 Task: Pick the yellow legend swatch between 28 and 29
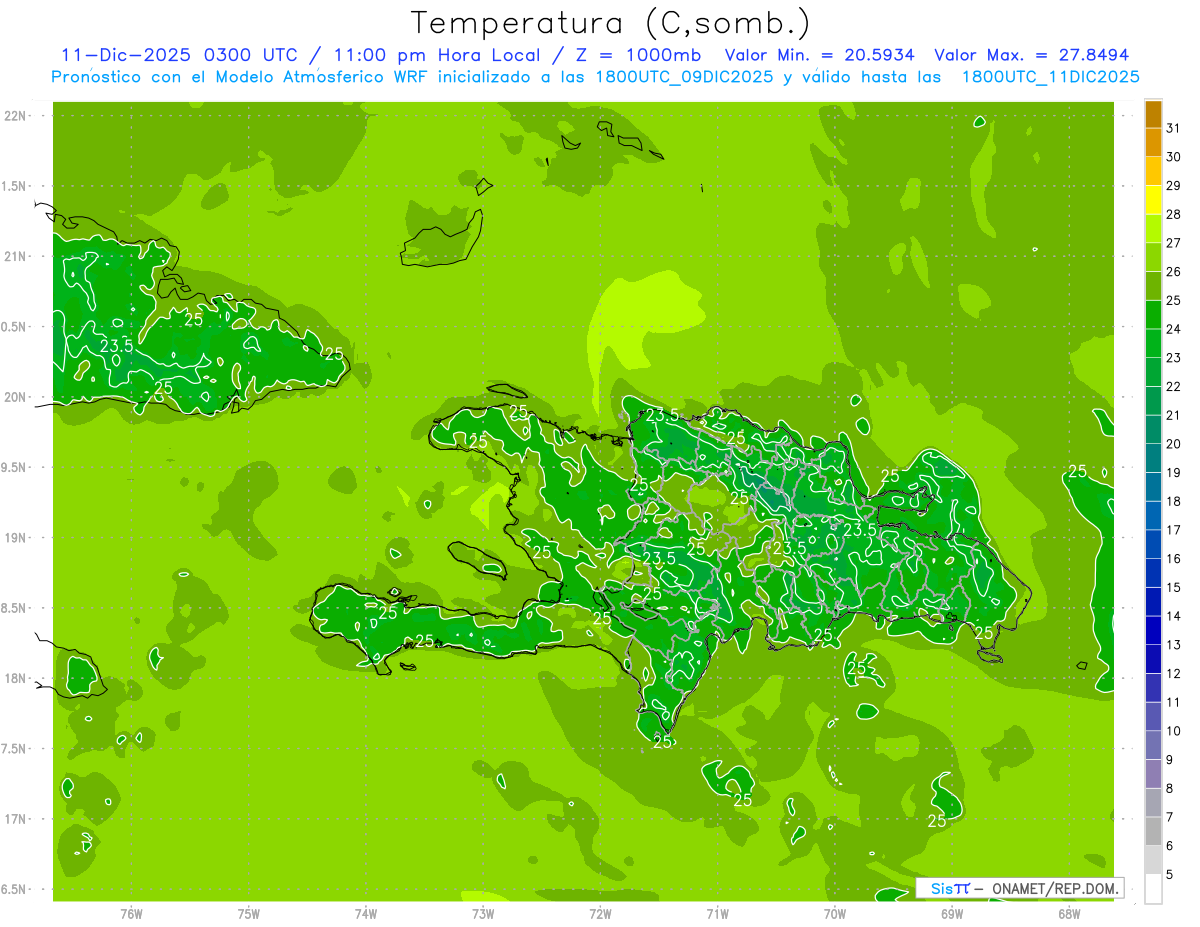point(1154,201)
